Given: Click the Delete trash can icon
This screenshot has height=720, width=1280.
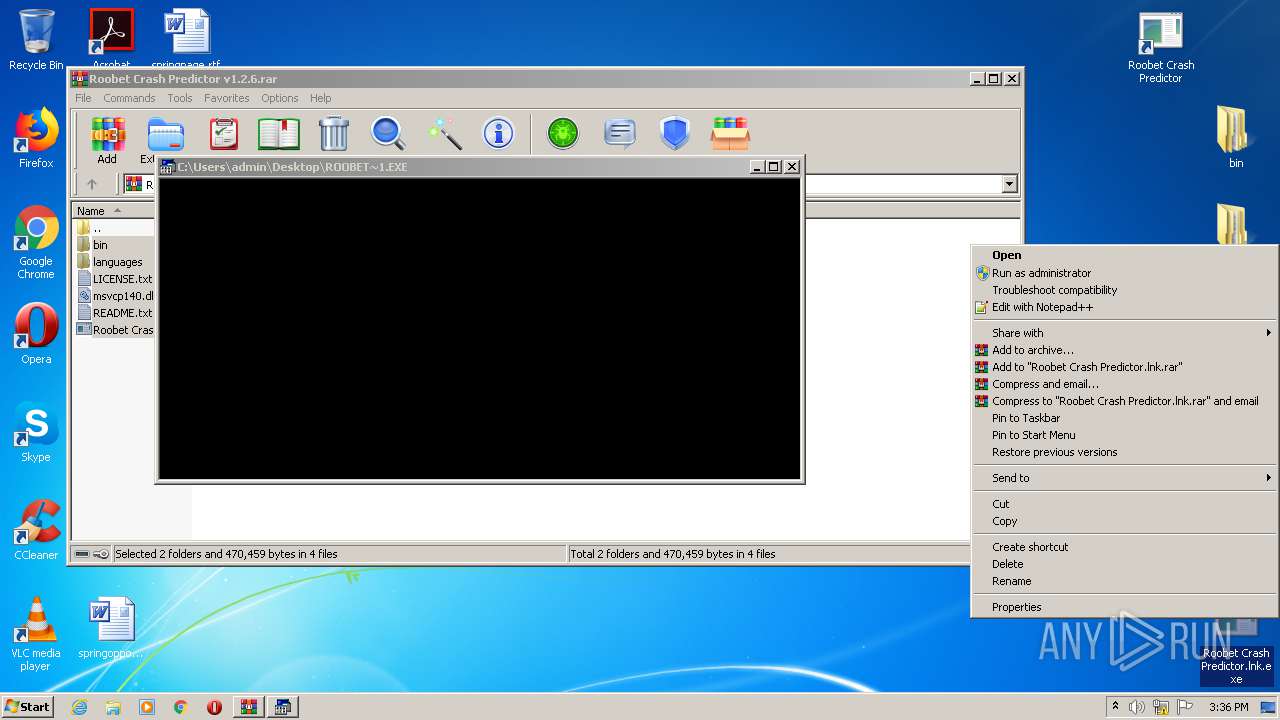Looking at the screenshot, I should [x=334, y=134].
